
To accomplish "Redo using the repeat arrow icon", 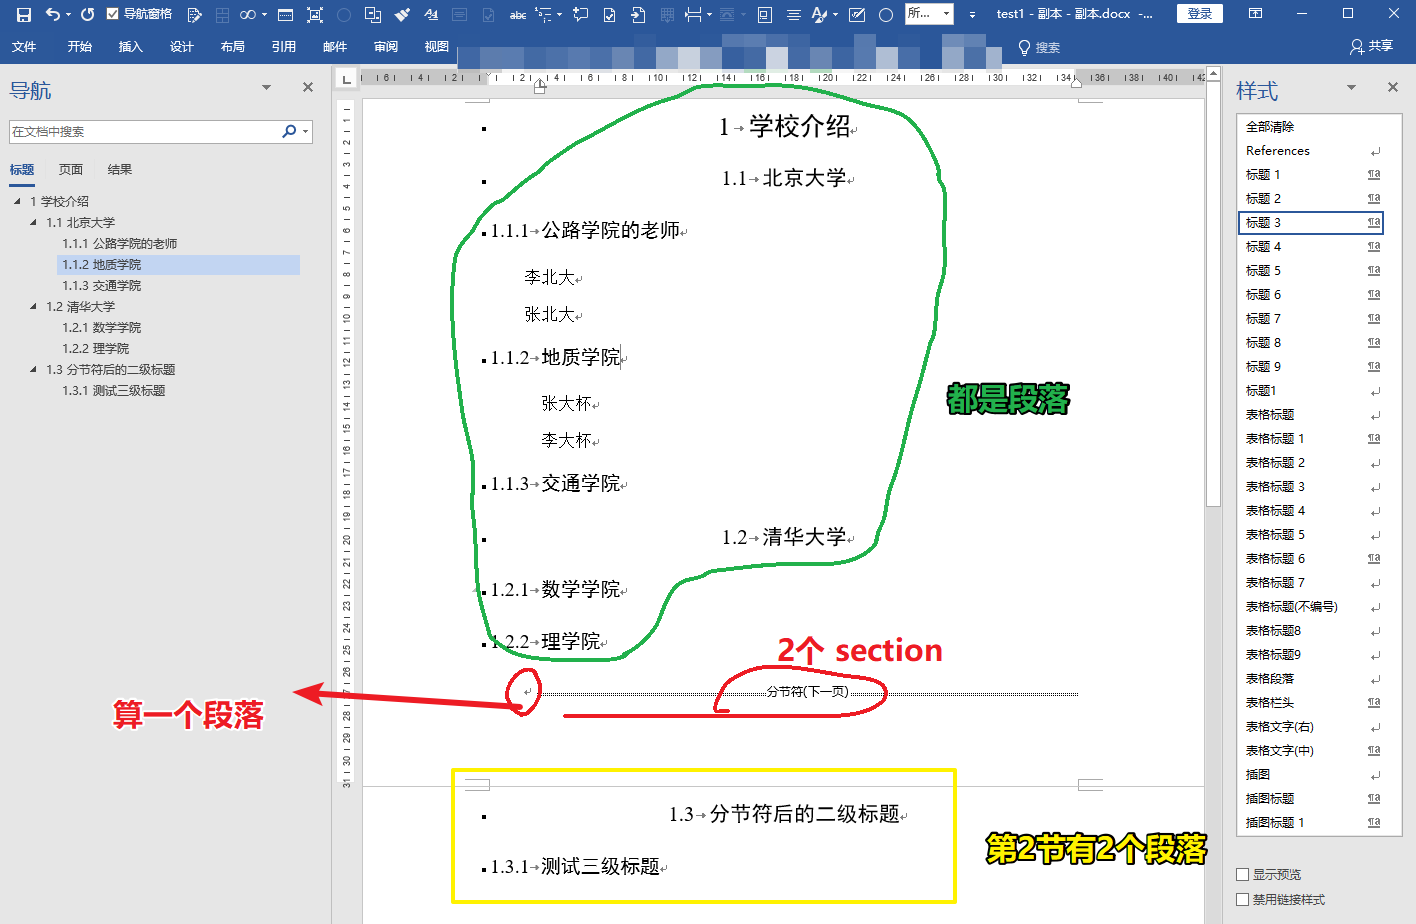I will [88, 14].
